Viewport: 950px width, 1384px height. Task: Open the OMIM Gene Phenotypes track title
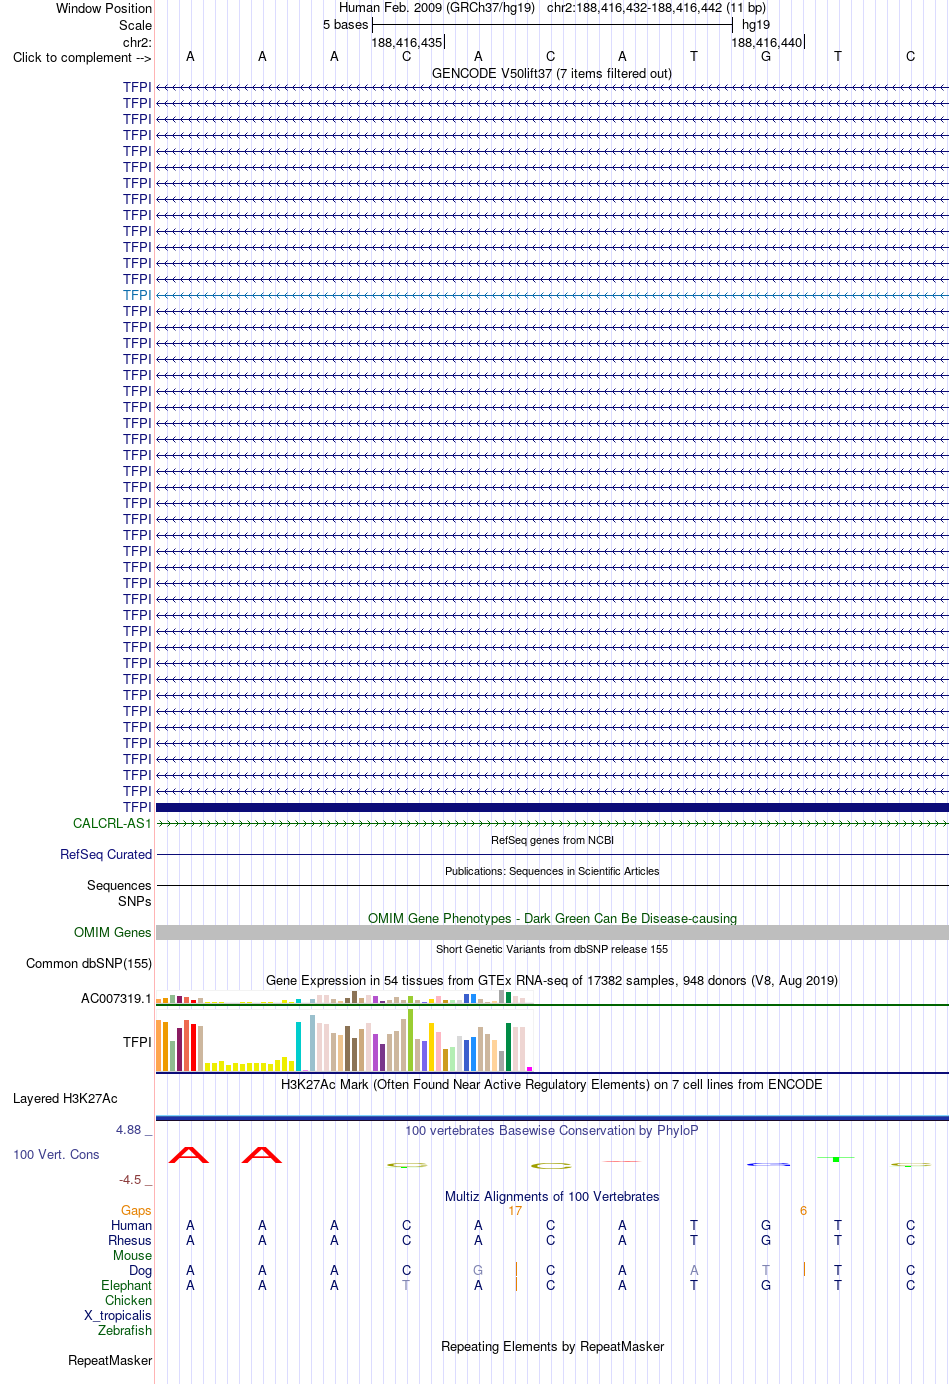click(x=552, y=918)
